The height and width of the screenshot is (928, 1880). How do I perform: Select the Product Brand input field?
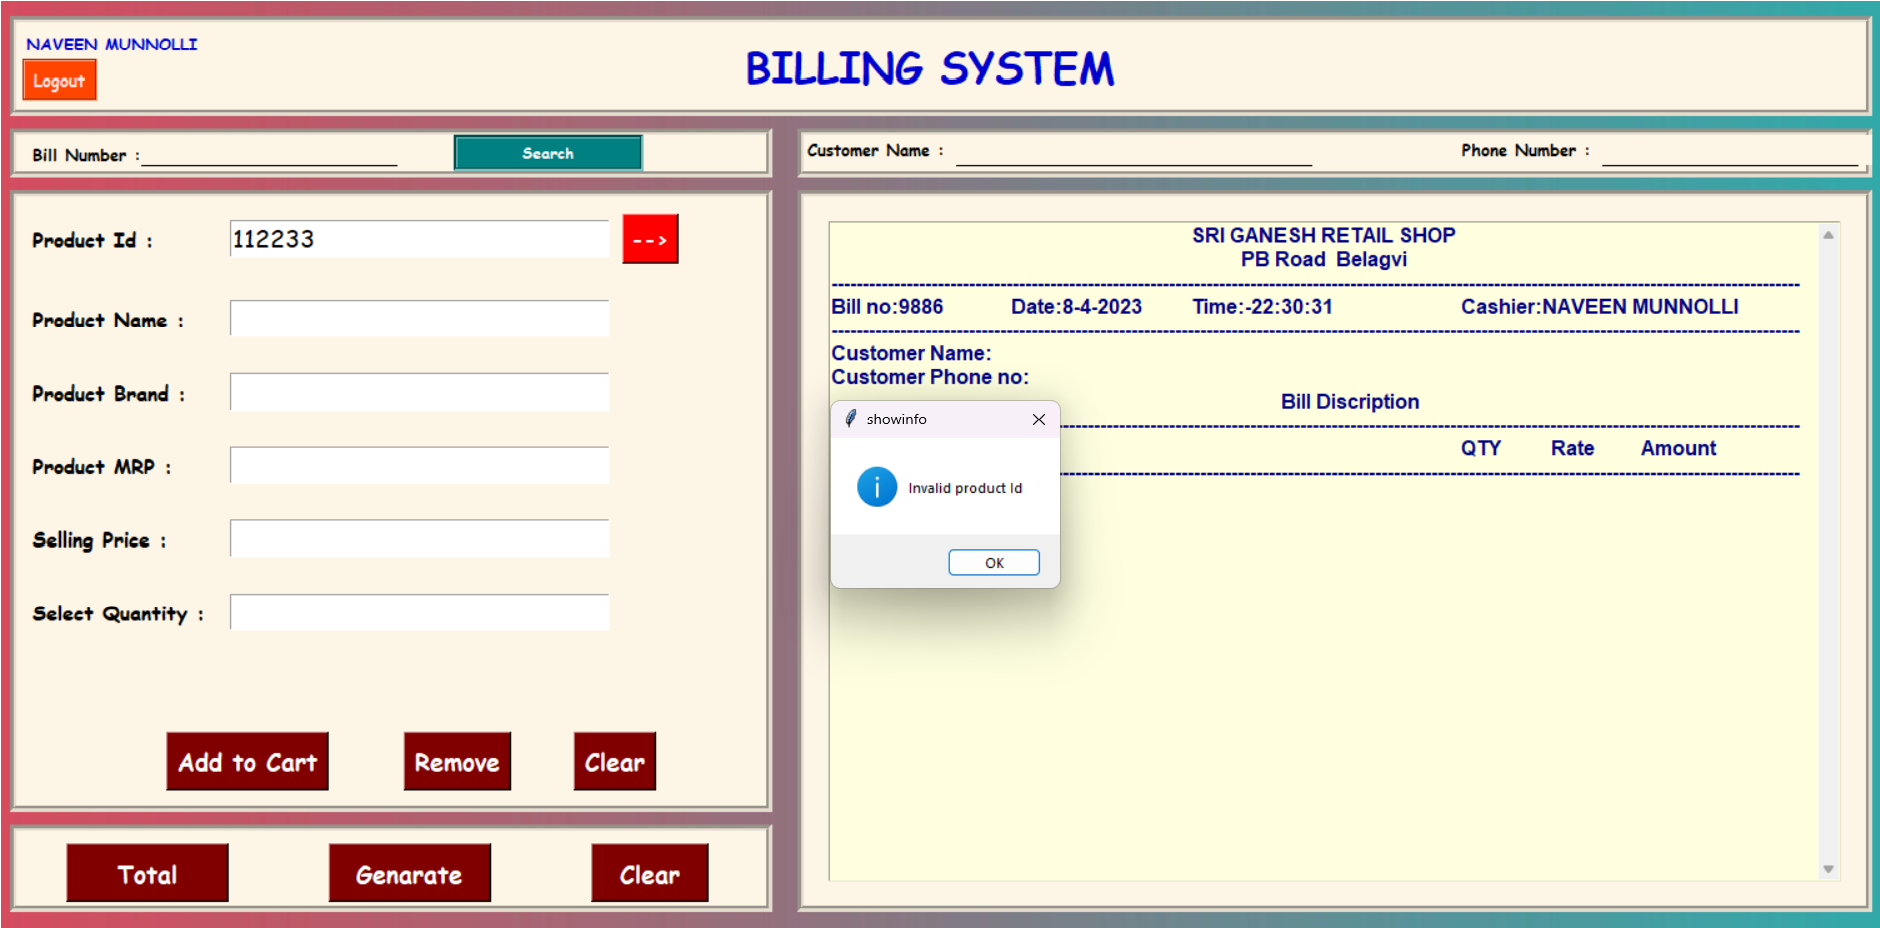(x=419, y=392)
